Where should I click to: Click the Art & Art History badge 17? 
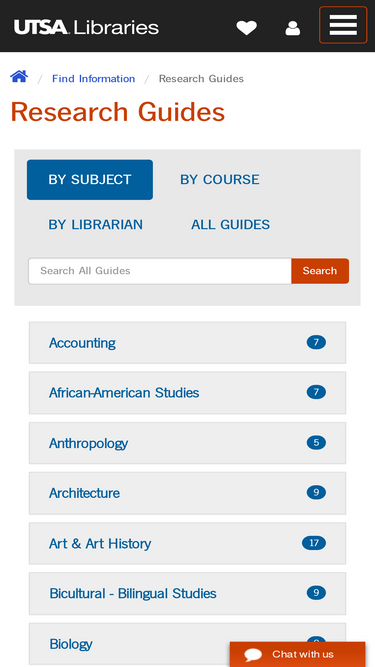[314, 543]
